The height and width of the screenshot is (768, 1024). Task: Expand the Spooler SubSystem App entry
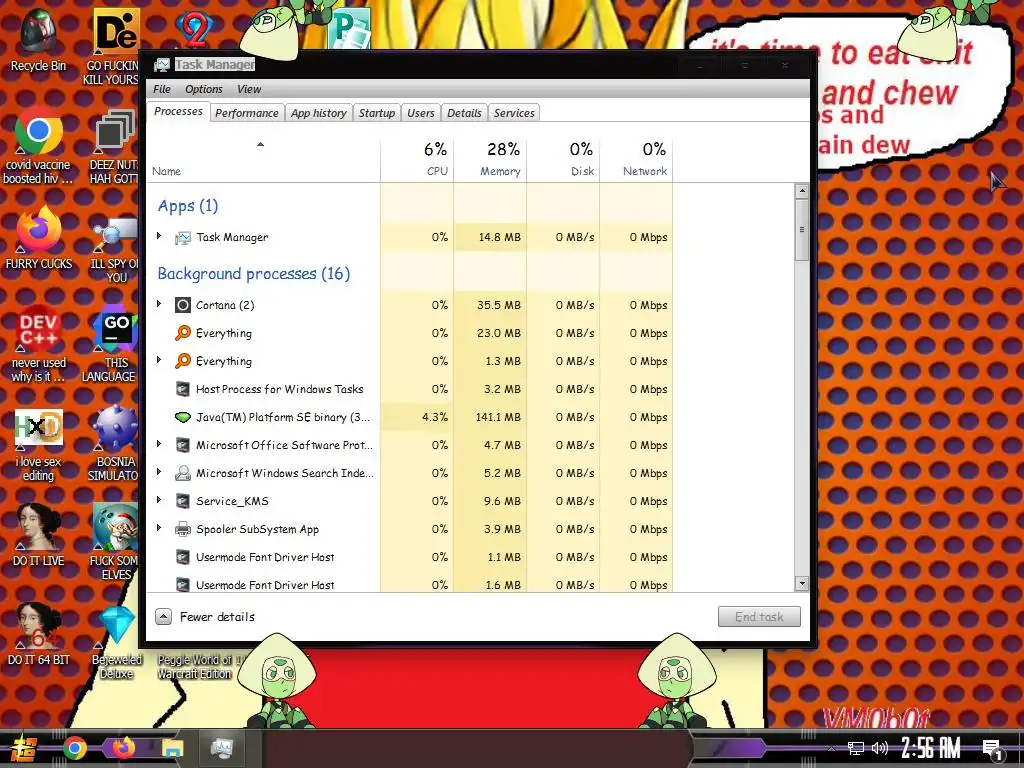click(159, 528)
